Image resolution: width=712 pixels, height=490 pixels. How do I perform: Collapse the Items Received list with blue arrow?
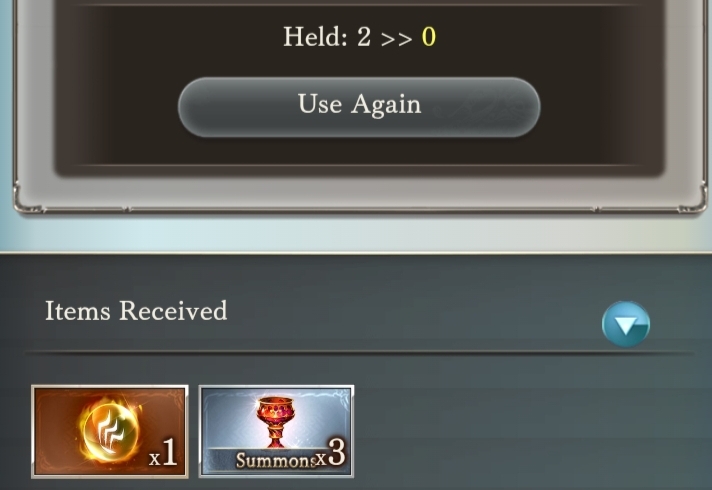click(x=626, y=324)
